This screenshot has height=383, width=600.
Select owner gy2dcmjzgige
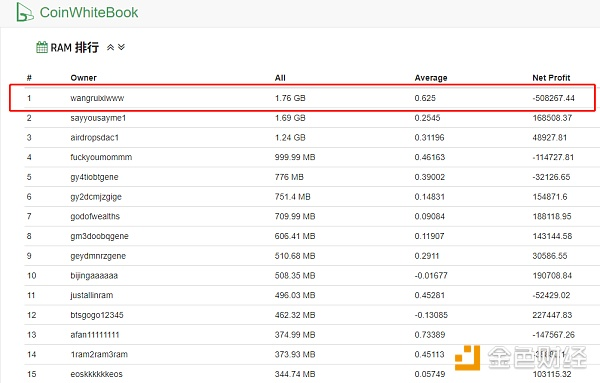(96, 197)
